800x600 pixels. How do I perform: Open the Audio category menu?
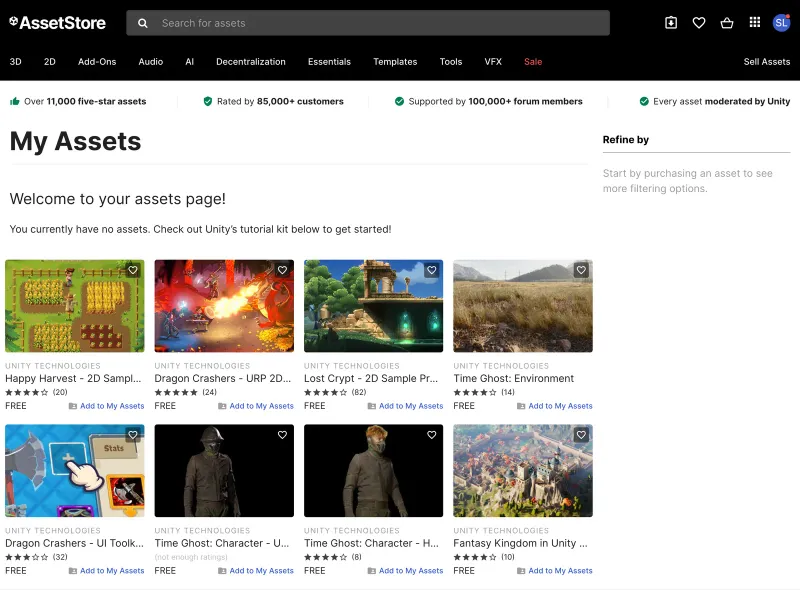[151, 62]
